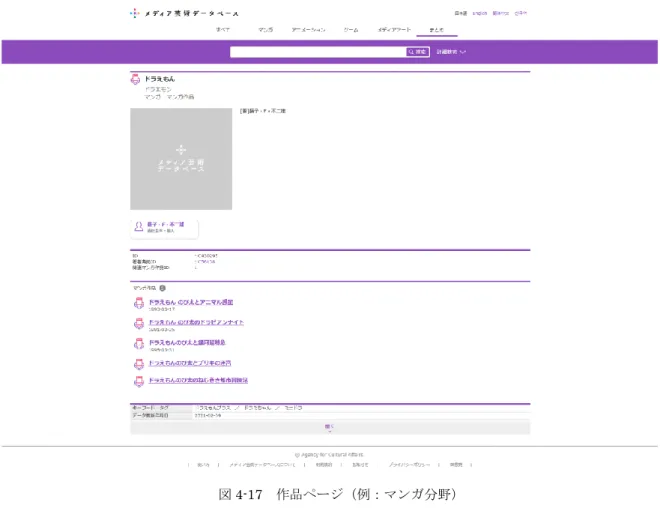This screenshot has height=523, width=660.
Task: Click icon beside のび太とアニマル惑星 entry
Action: (x=139, y=303)
